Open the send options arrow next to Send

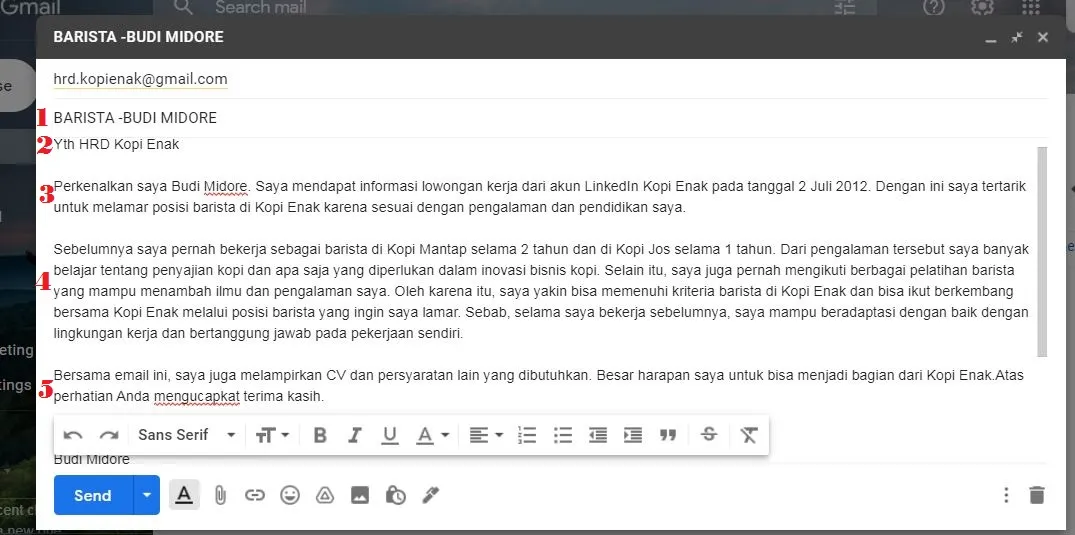146,495
